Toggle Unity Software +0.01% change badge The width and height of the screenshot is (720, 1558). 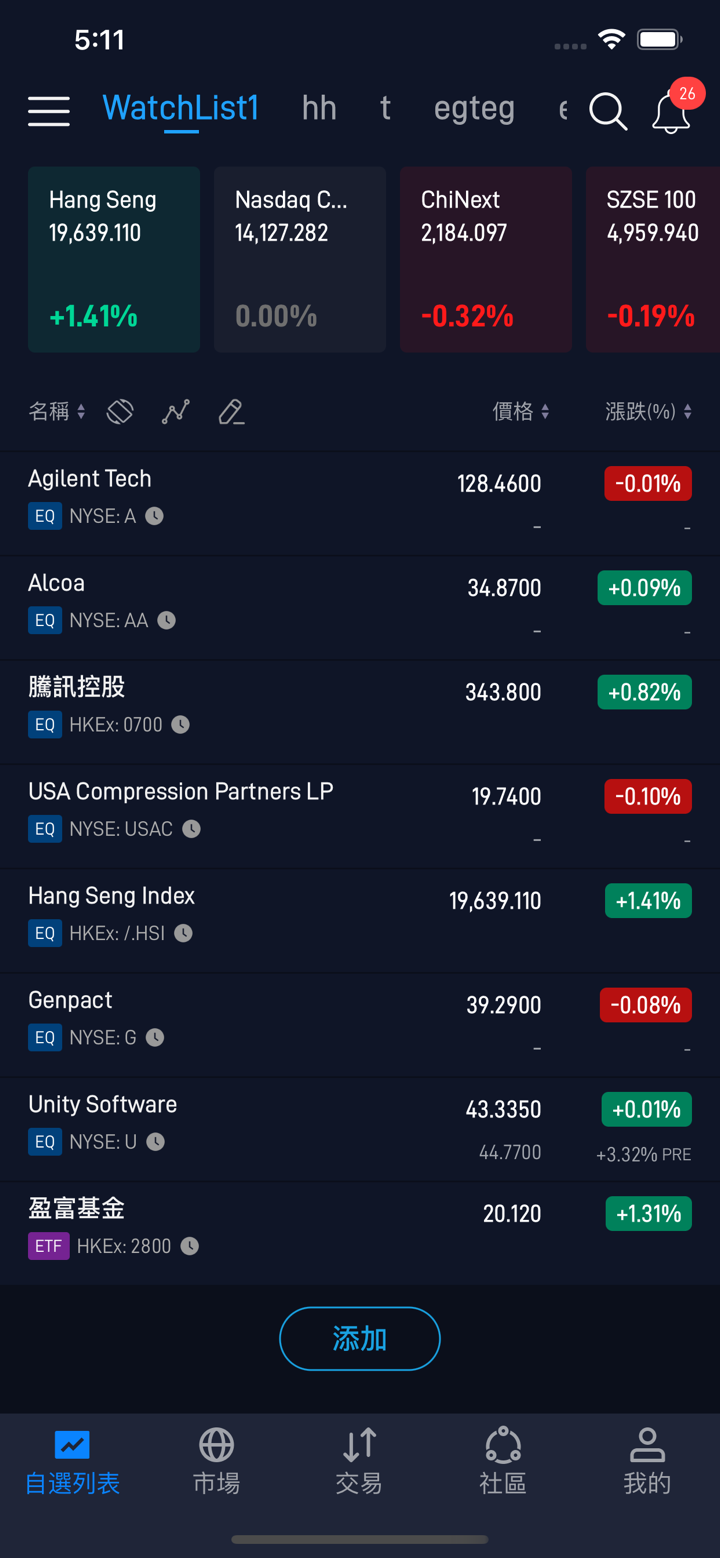[x=646, y=1109]
